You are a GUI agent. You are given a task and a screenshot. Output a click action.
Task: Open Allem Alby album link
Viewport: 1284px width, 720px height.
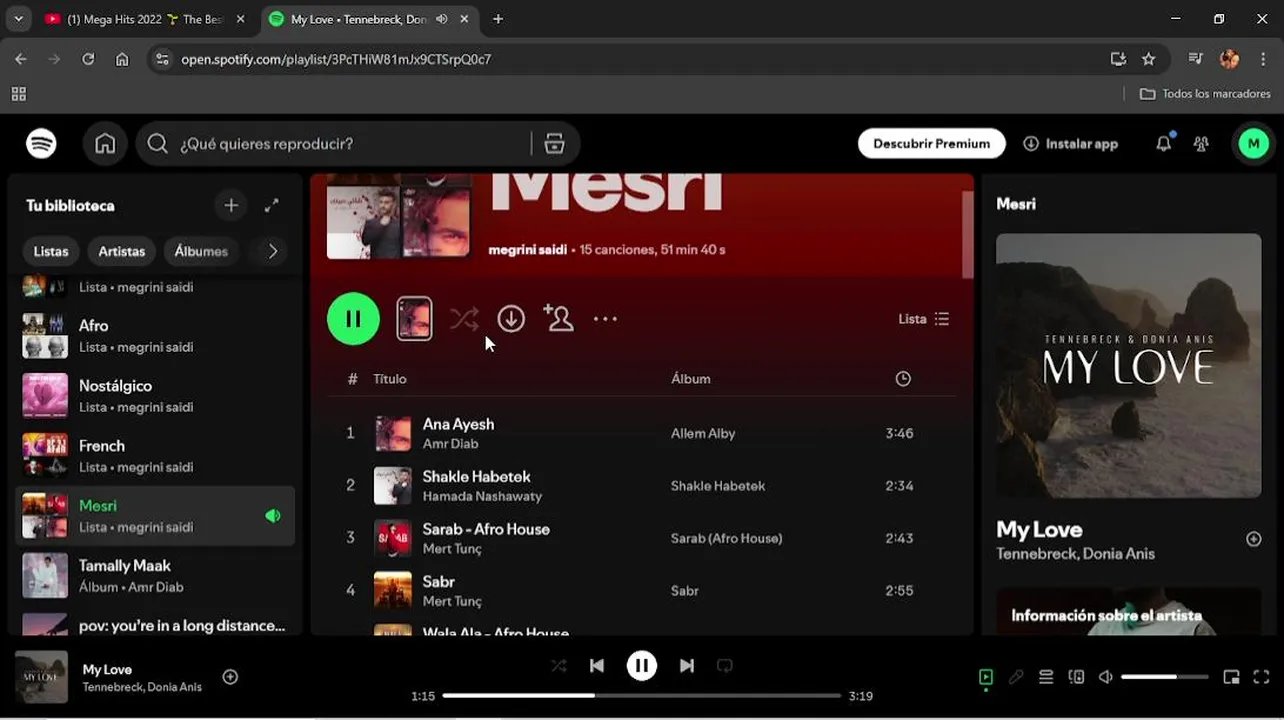703,433
